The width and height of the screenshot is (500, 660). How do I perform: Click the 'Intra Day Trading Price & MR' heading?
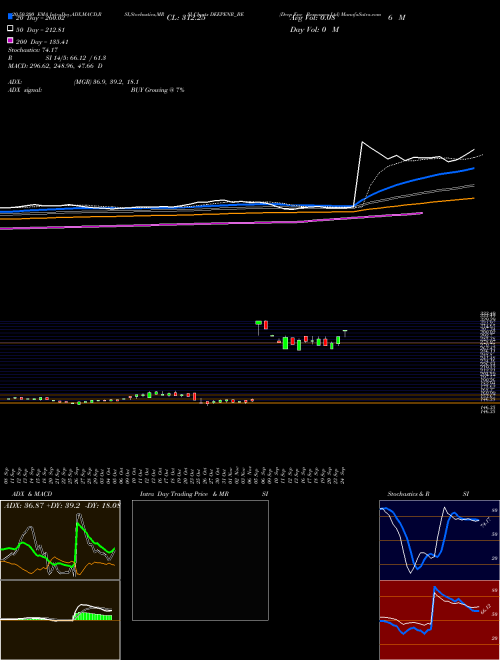(x=185, y=494)
